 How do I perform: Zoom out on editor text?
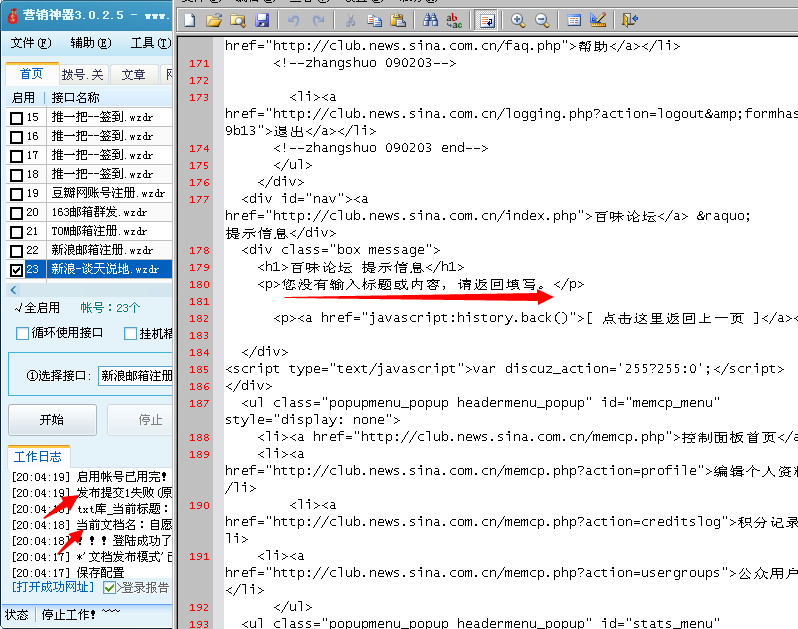(x=542, y=20)
